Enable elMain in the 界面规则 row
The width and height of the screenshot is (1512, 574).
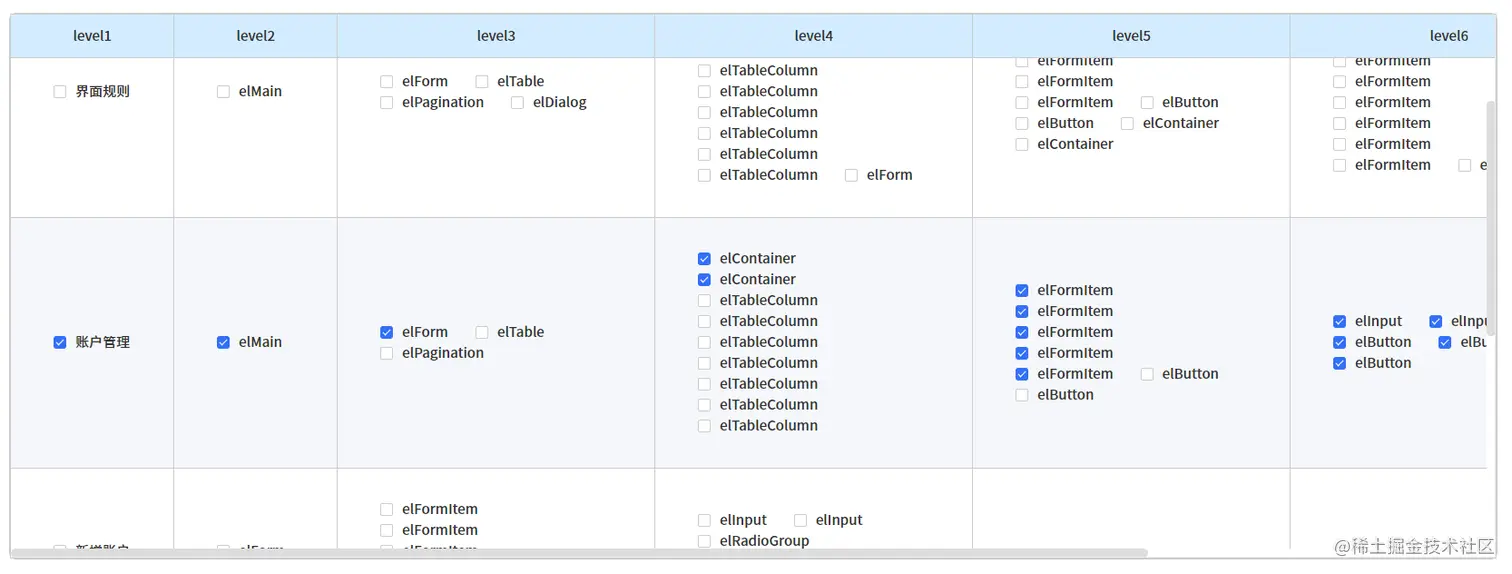(x=223, y=92)
